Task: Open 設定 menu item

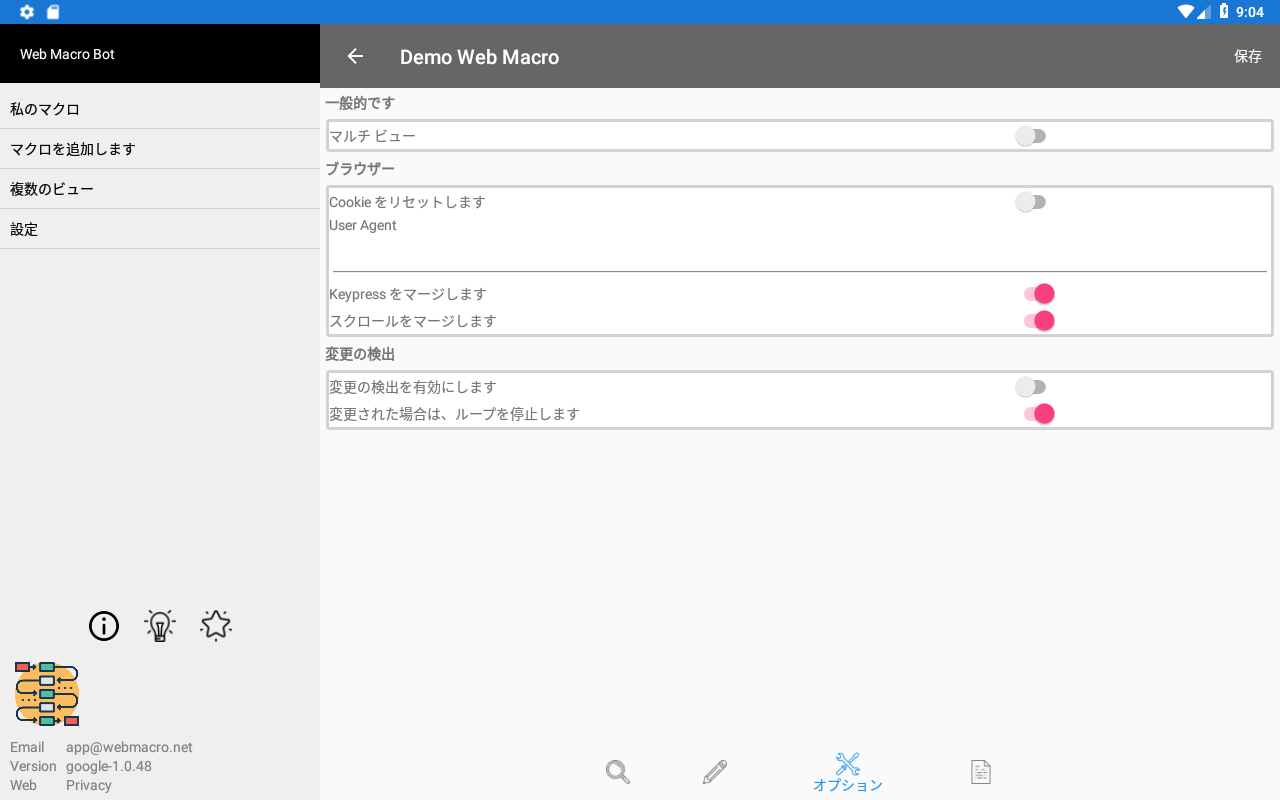Action: click(x=160, y=229)
